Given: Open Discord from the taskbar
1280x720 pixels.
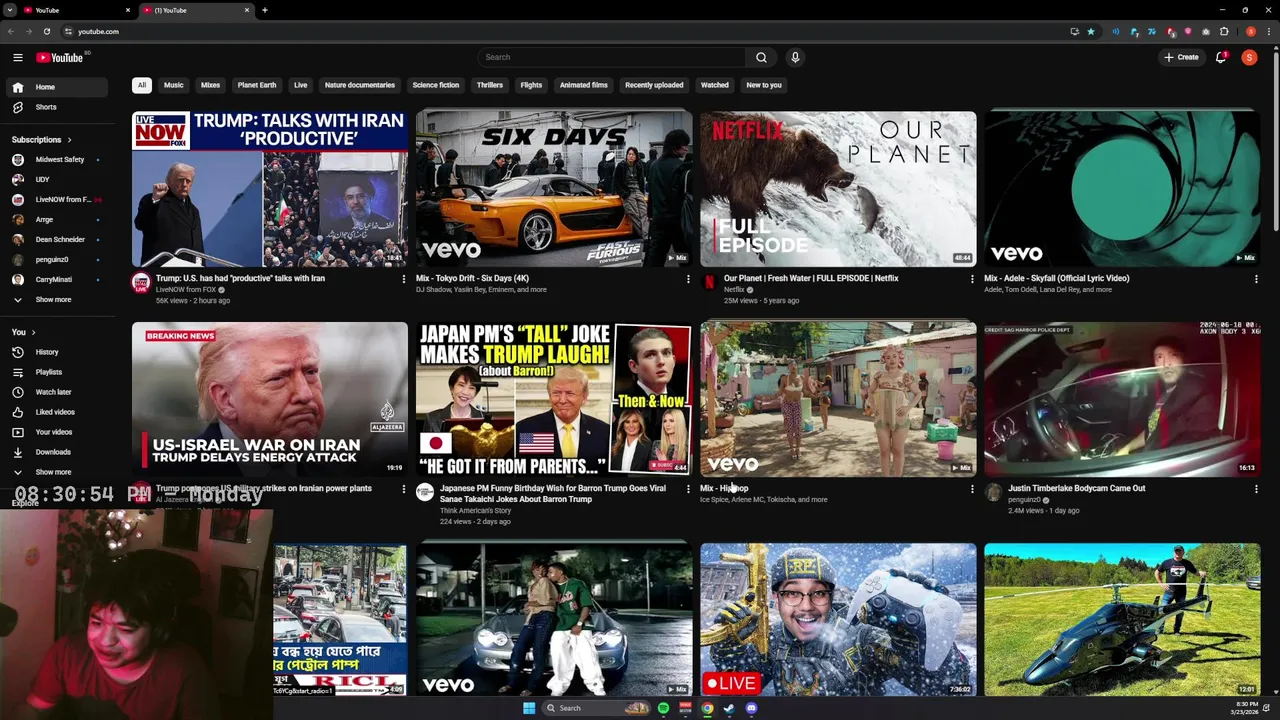Looking at the screenshot, I should click(751, 708).
